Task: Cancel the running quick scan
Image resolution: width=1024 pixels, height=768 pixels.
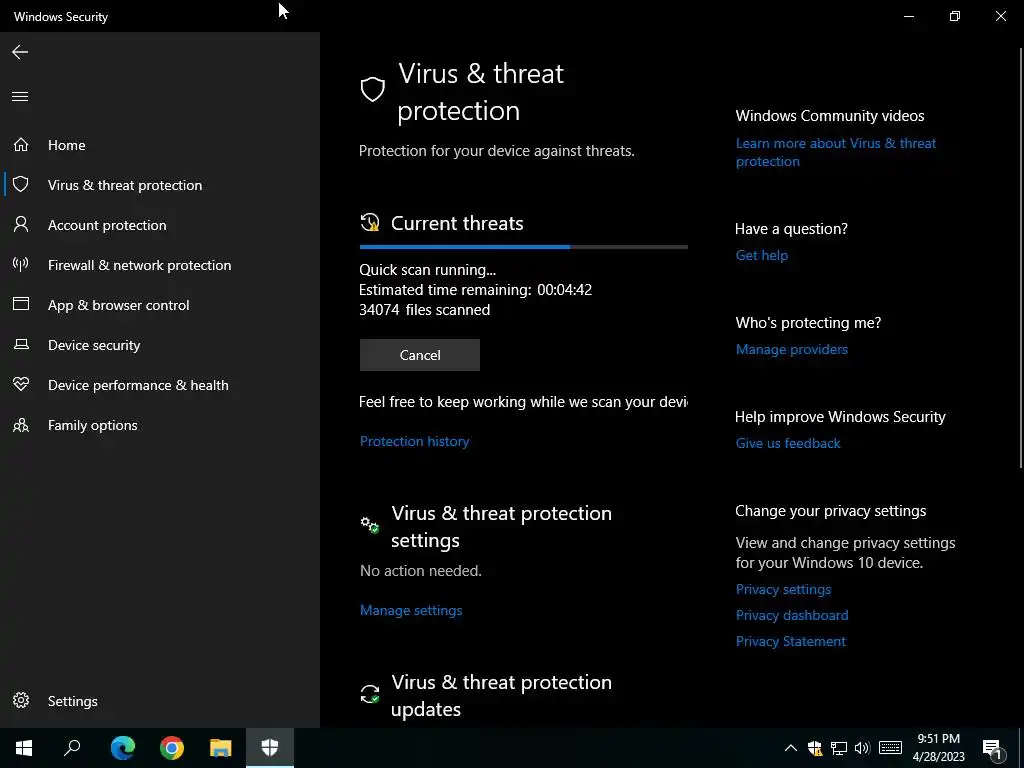Action: (x=420, y=355)
